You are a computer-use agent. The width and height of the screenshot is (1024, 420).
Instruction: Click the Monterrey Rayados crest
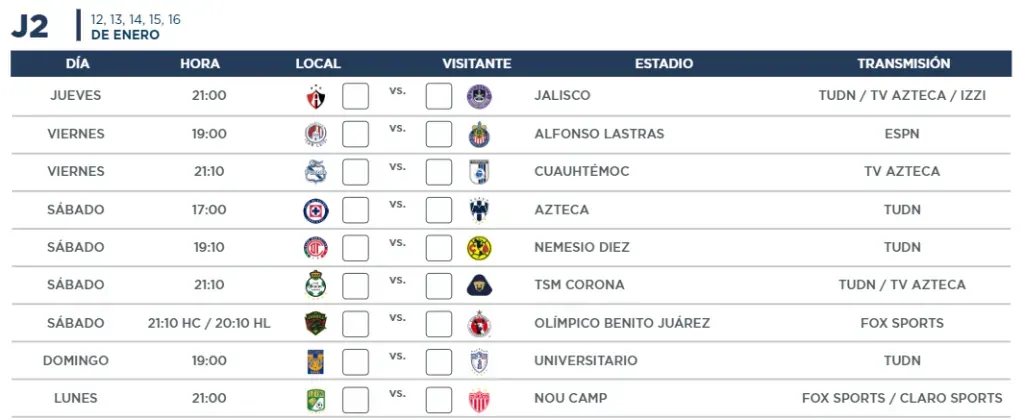pos(479,210)
